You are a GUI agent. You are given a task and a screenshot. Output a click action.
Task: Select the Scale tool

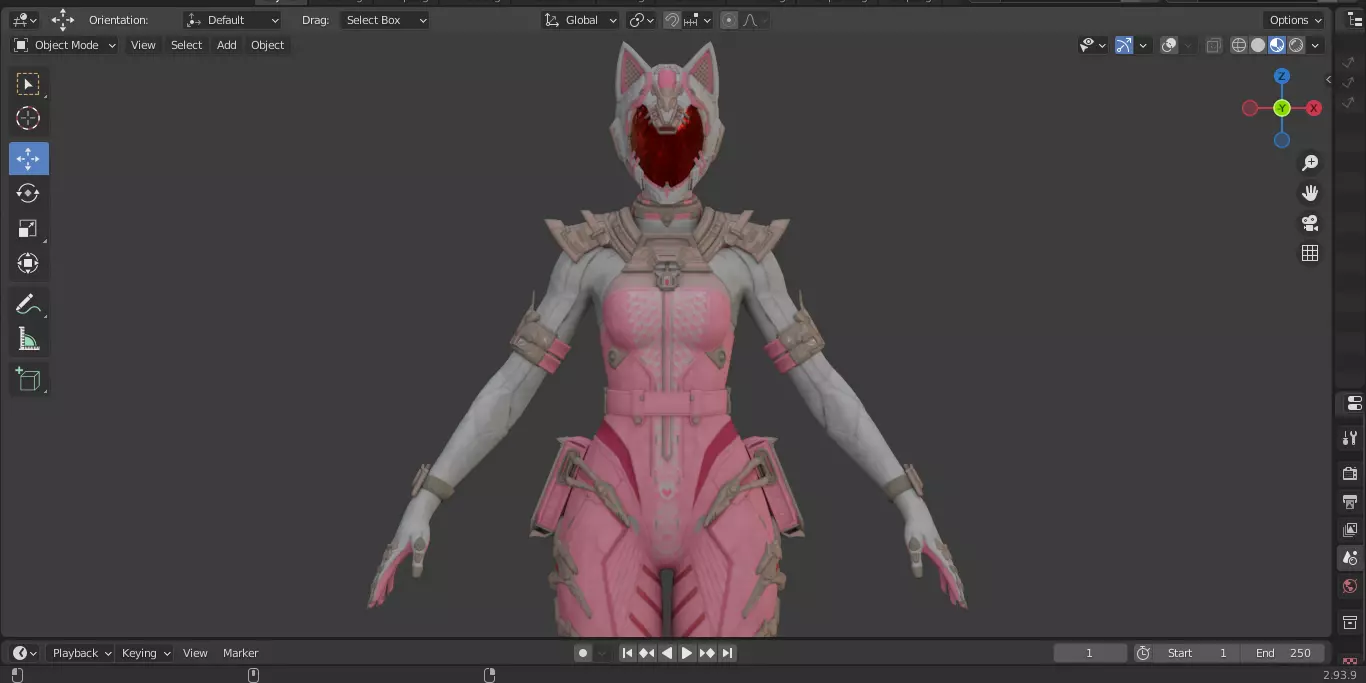pyautogui.click(x=28, y=229)
